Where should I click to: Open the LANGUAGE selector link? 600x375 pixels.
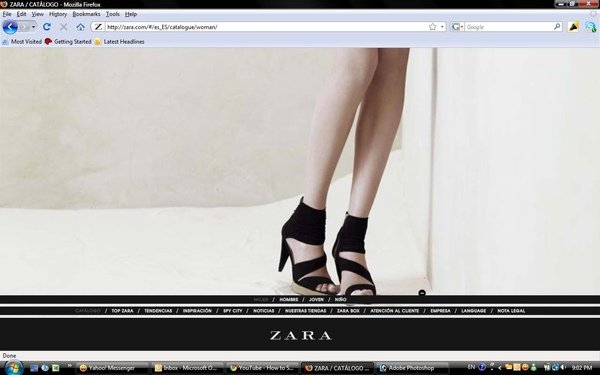click(x=473, y=311)
